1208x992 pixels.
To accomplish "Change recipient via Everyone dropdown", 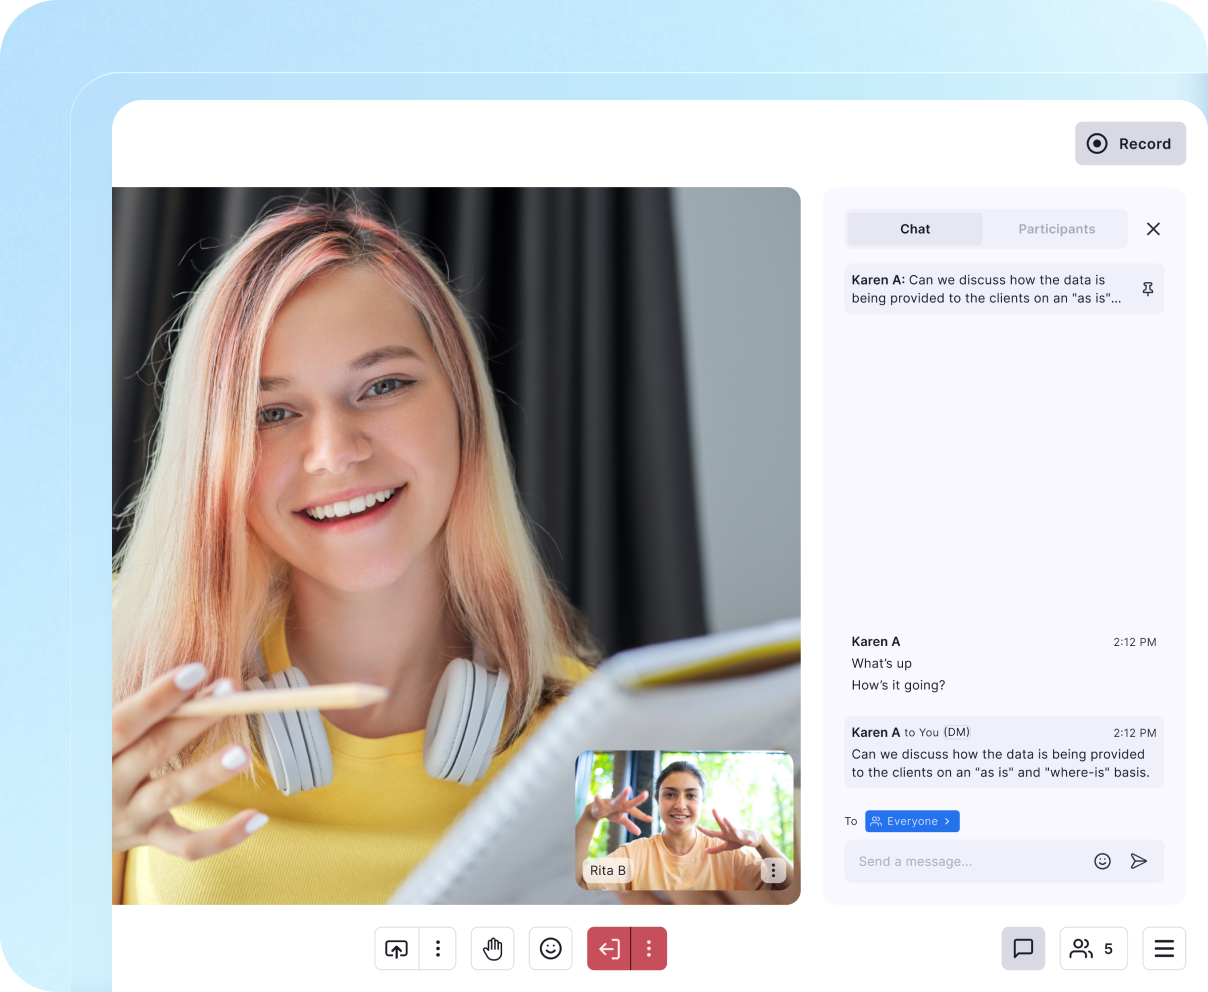I will 912,821.
